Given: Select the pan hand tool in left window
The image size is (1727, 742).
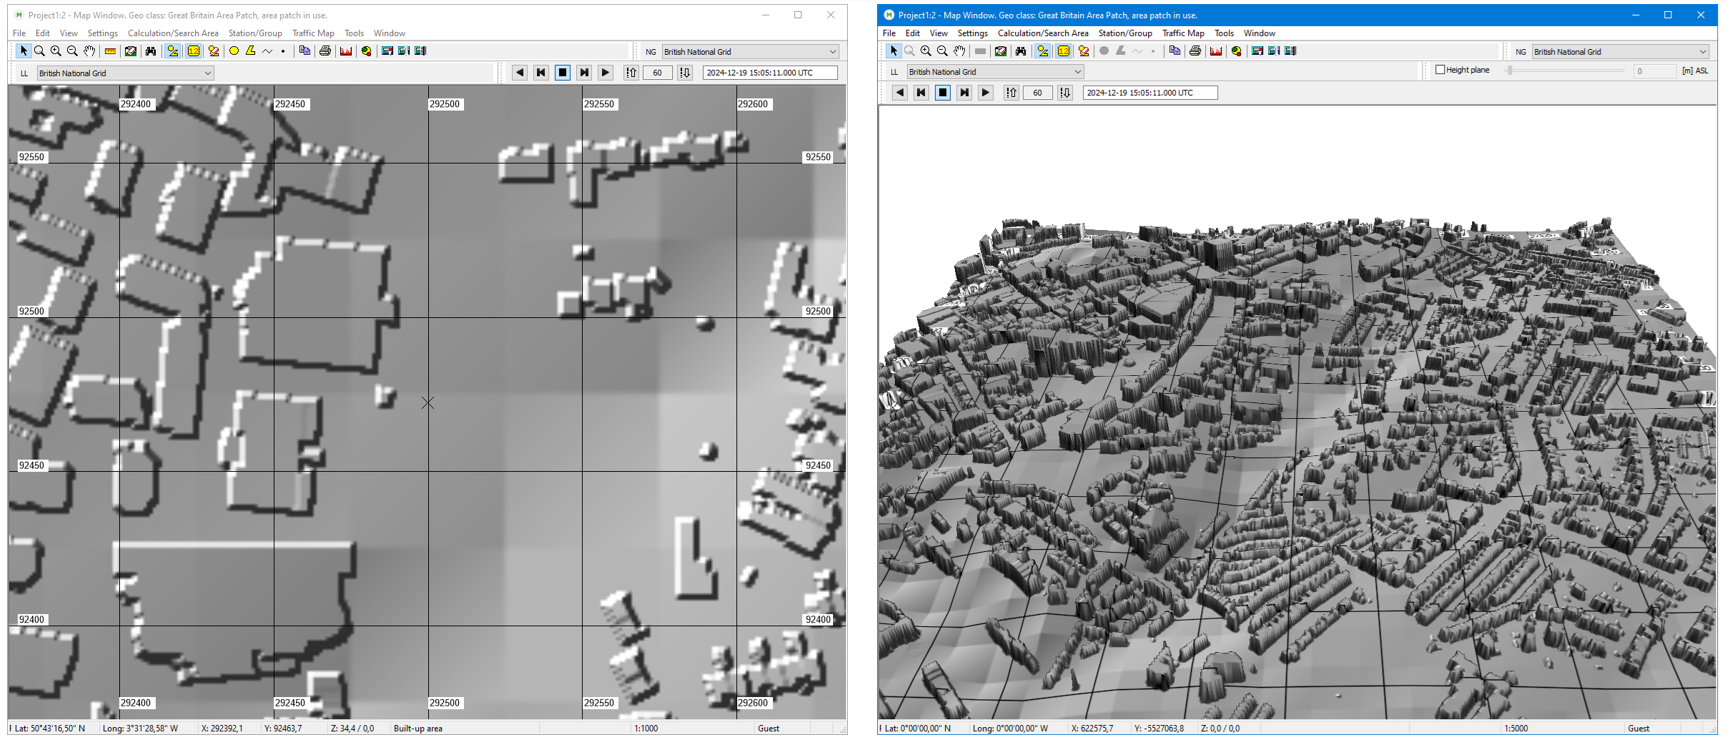Looking at the screenshot, I should click(x=89, y=51).
